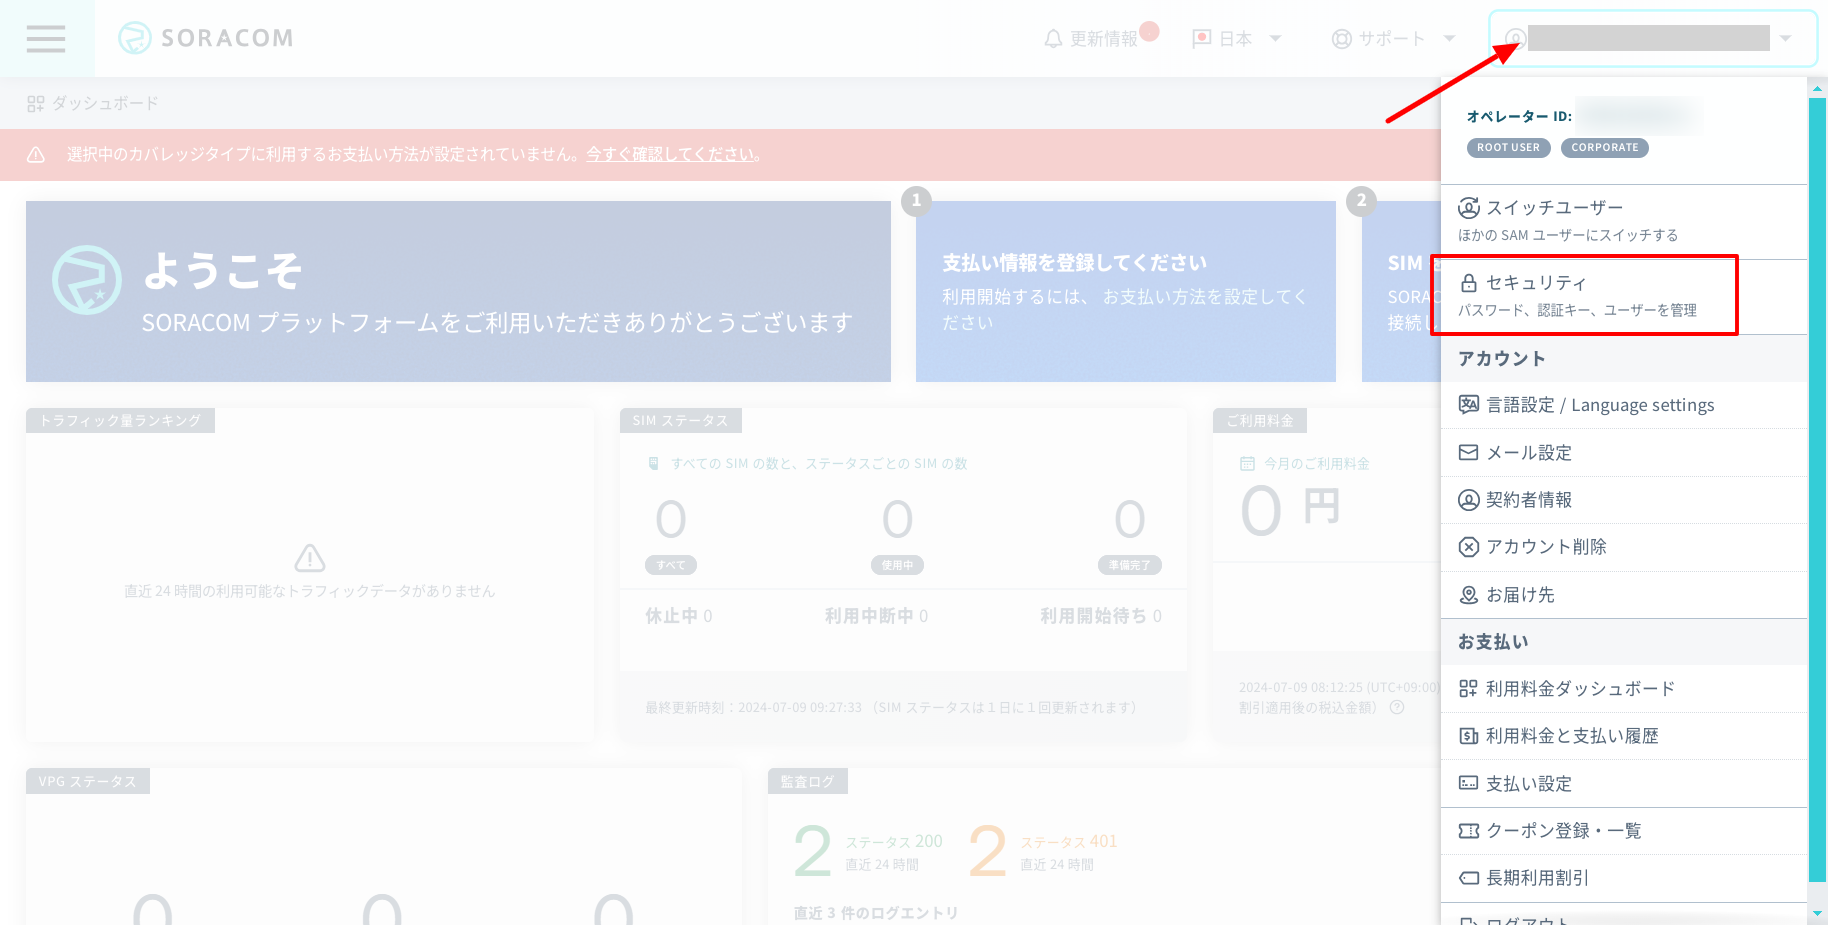Click the location pin icon for お届け先
The width and height of the screenshot is (1828, 925).
(x=1469, y=595)
